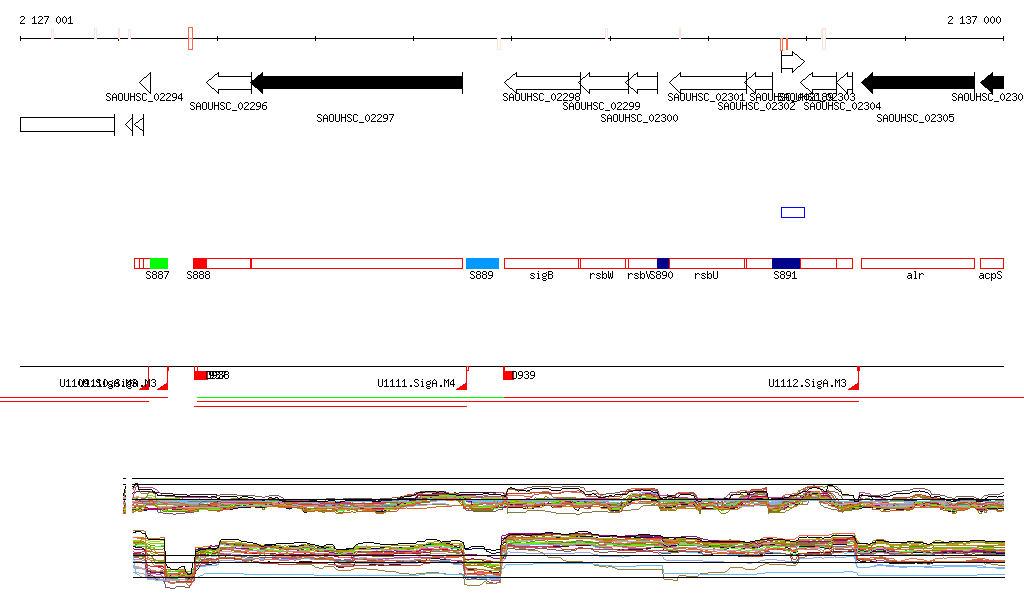
Task: Click the 'SAOUHSC_02297' text label
Action: click(355, 118)
